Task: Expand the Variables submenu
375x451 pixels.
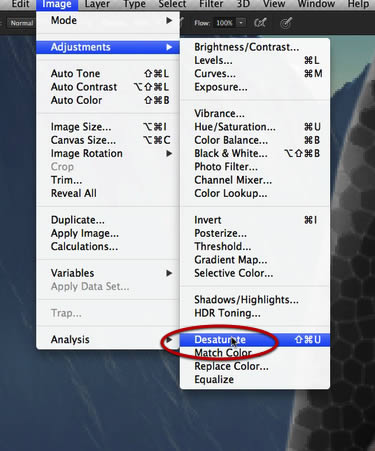Action: coord(108,273)
